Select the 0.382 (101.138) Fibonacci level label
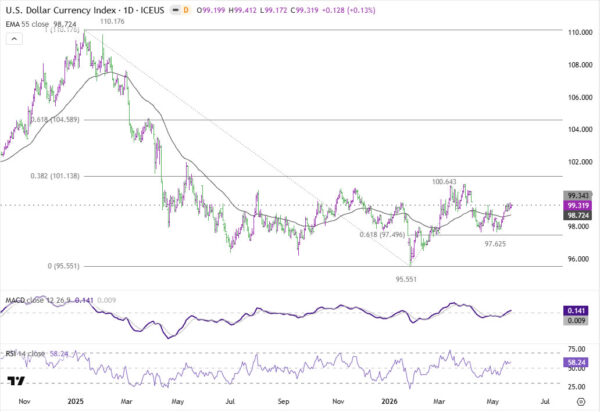This screenshot has height=412, width=600. [55, 176]
